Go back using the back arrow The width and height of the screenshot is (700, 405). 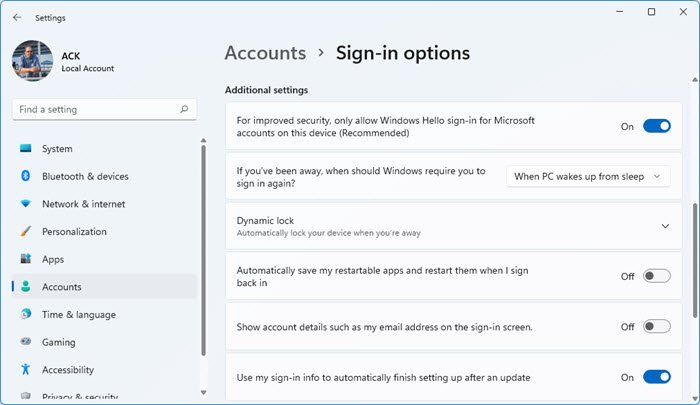[17, 17]
